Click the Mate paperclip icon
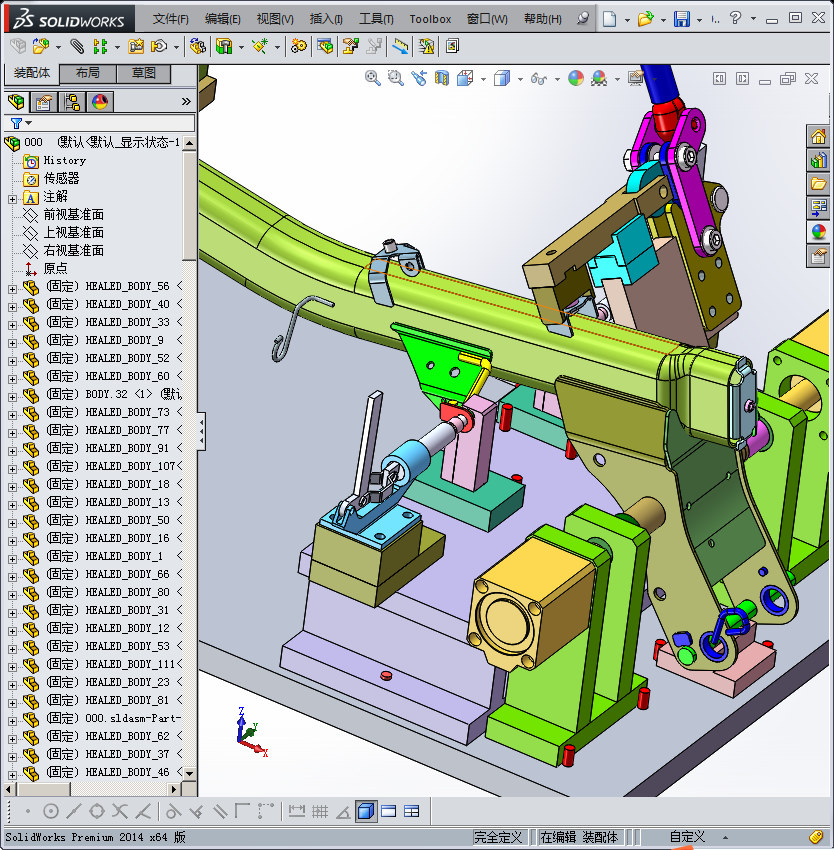 [77, 47]
